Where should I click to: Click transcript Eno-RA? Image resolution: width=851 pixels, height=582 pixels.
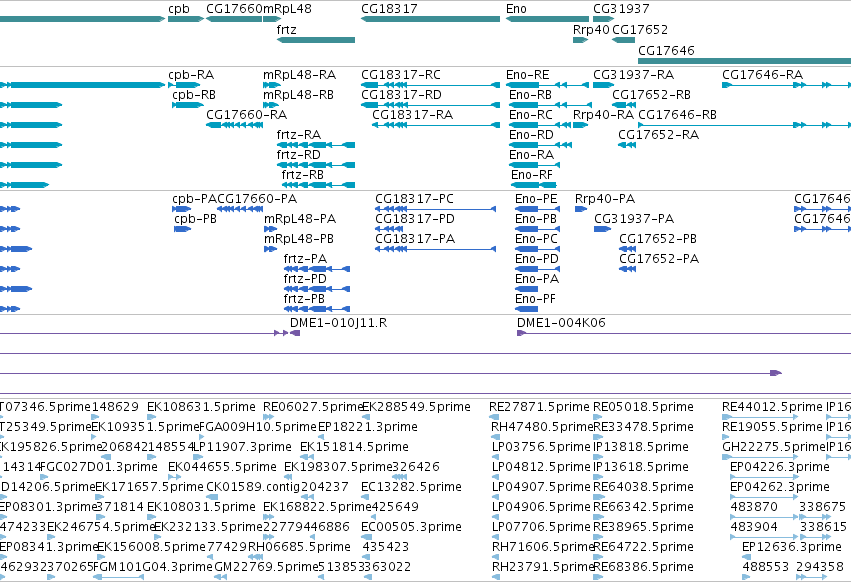(x=531, y=155)
